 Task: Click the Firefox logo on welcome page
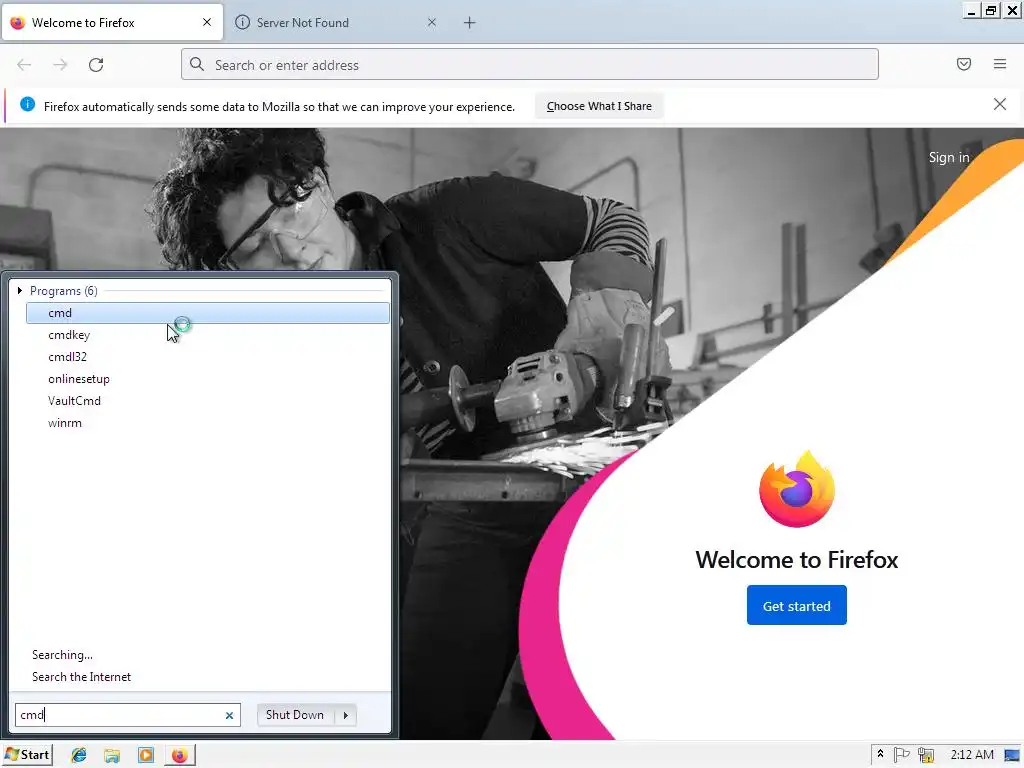click(x=797, y=488)
